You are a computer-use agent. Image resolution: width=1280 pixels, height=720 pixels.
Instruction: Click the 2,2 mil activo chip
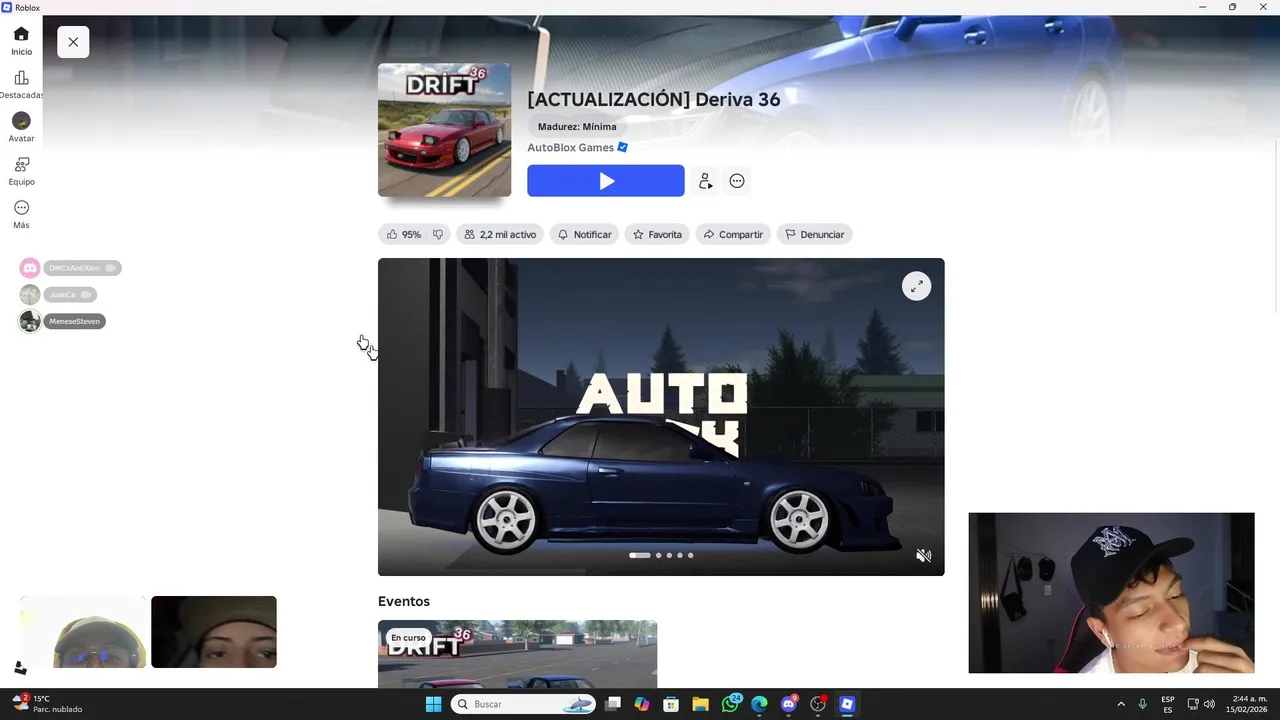[500, 234]
